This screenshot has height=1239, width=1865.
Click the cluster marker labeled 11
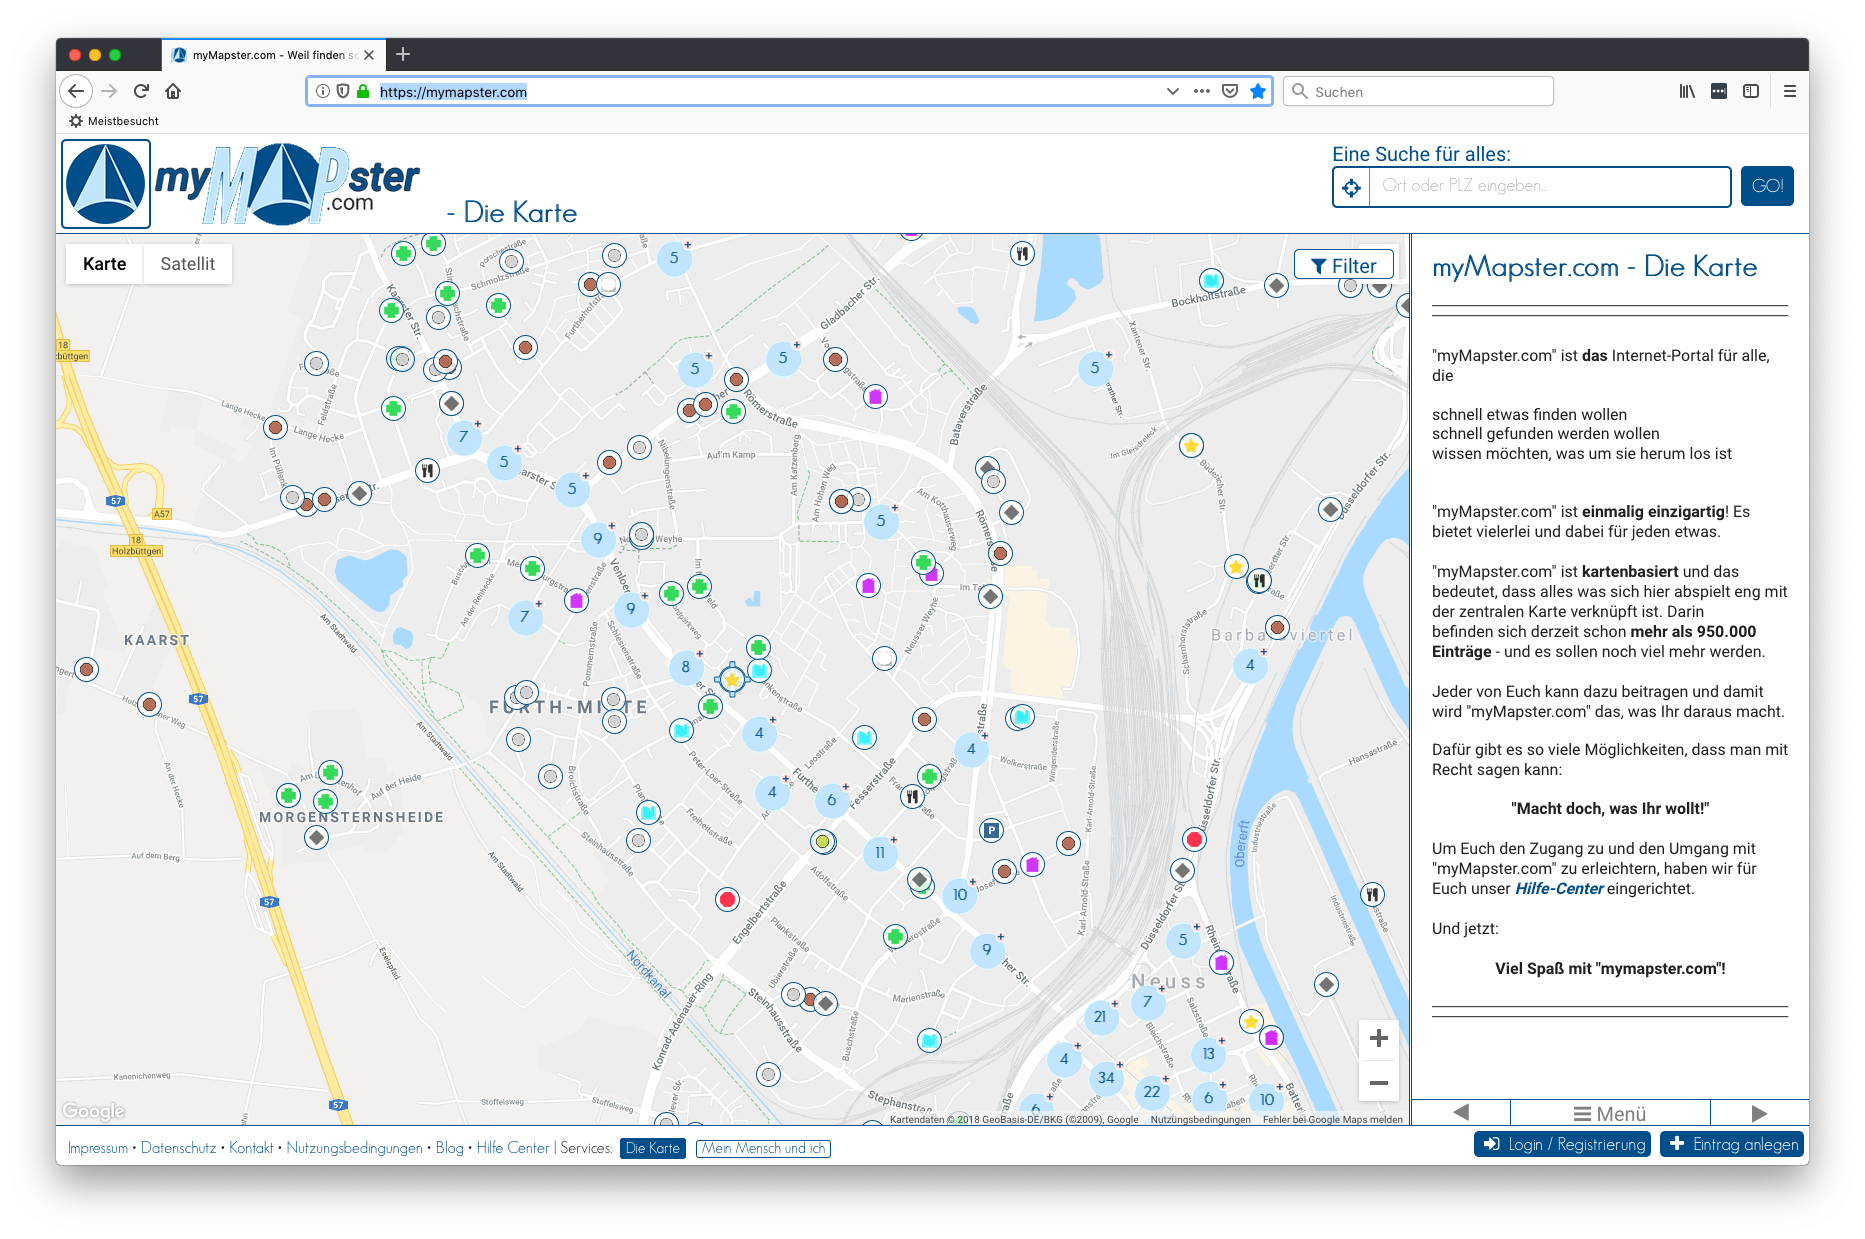click(x=880, y=853)
